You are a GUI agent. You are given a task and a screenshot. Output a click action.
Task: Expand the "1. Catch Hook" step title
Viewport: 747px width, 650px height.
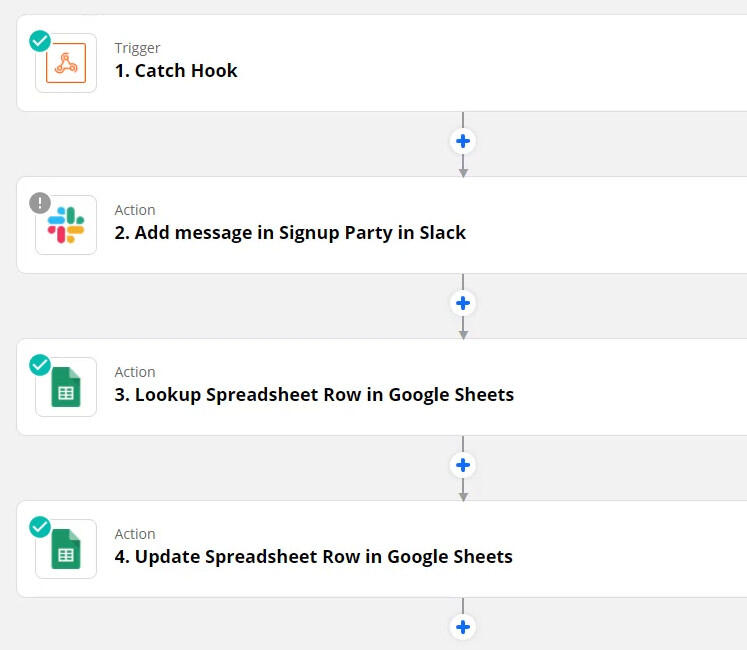176,71
